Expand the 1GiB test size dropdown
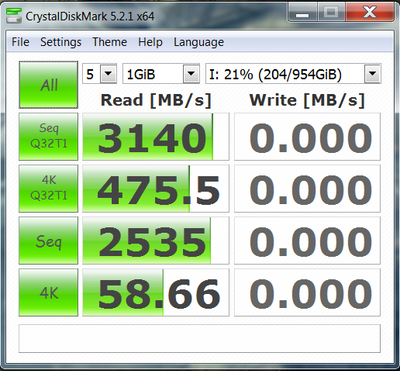This screenshot has height=371, width=400. click(x=191, y=73)
